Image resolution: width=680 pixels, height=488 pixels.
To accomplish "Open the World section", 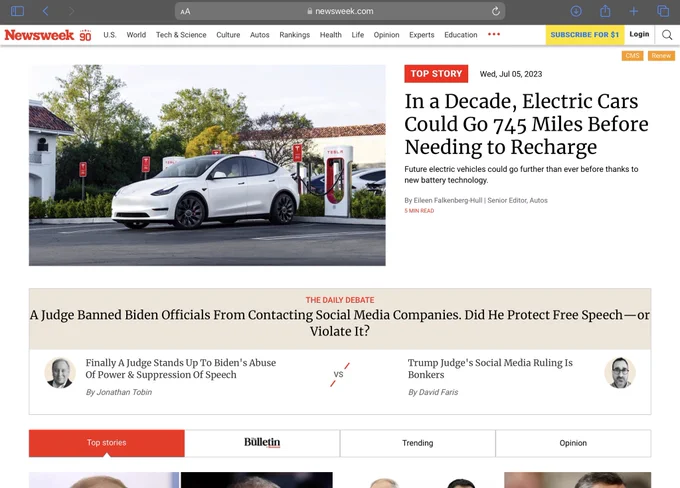I will (x=136, y=35).
